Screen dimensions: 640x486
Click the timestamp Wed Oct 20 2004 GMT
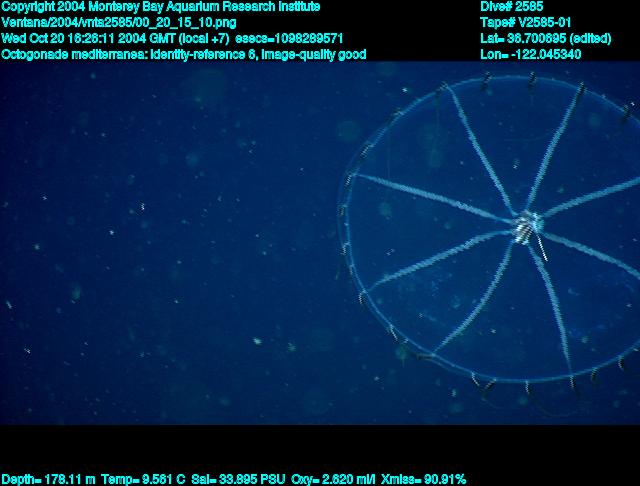(x=116, y=38)
